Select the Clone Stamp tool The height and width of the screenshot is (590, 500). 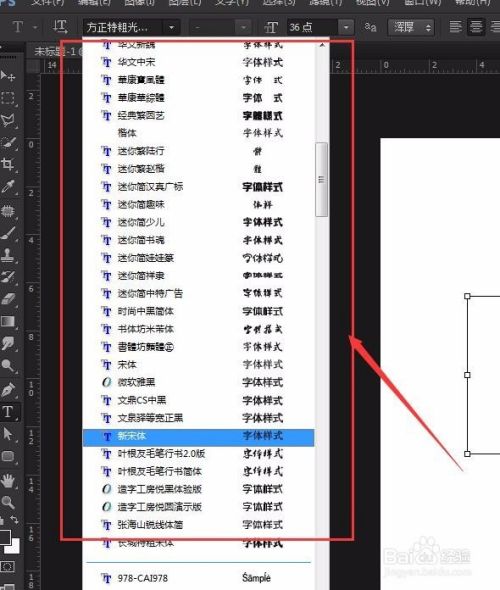pyautogui.click(x=8, y=255)
